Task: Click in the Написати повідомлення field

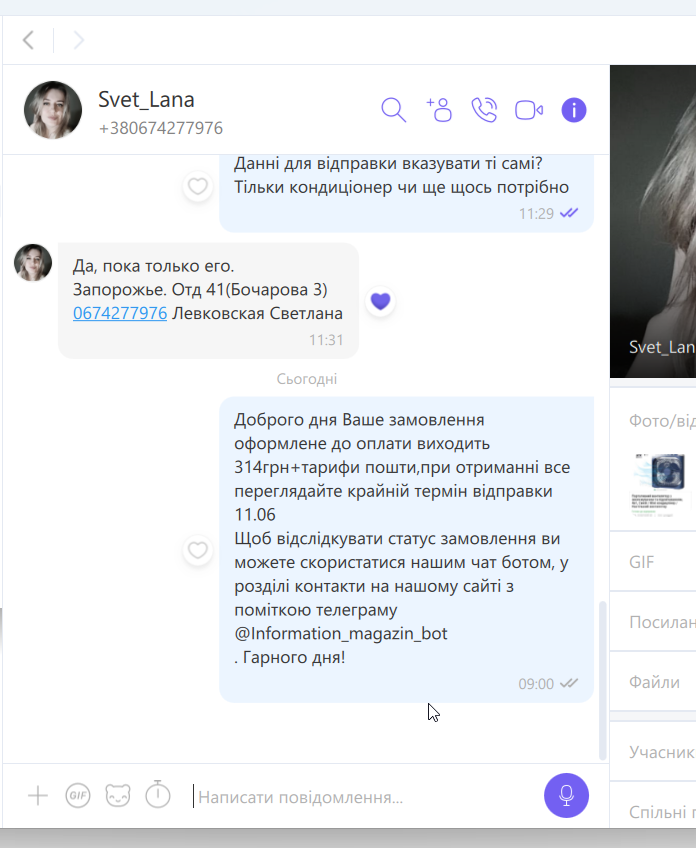Action: (362, 797)
